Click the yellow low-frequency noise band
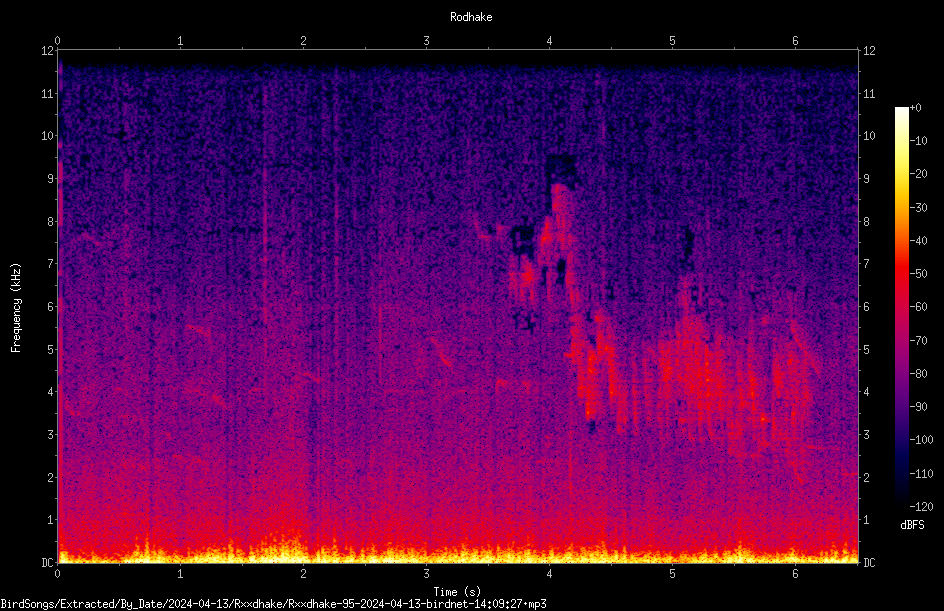This screenshot has height=611, width=944. pos(458,554)
